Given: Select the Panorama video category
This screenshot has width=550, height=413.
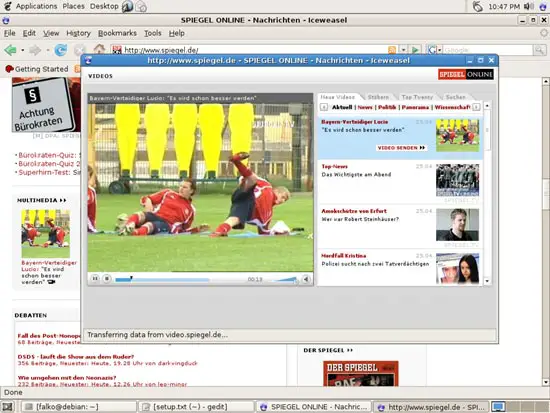Looking at the screenshot, I should pyautogui.click(x=415, y=107).
